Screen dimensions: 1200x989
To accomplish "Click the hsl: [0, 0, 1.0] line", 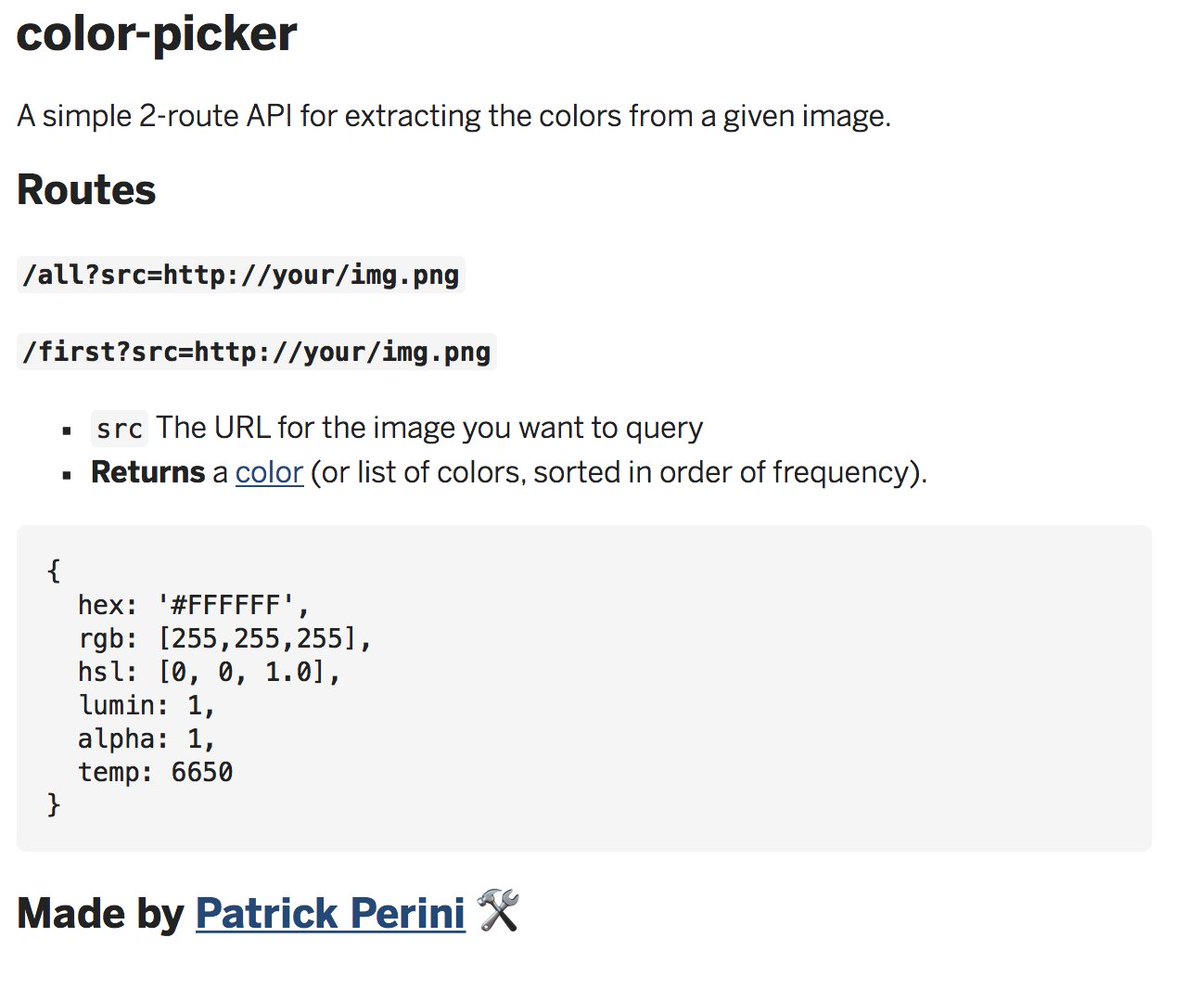I will 210,672.
